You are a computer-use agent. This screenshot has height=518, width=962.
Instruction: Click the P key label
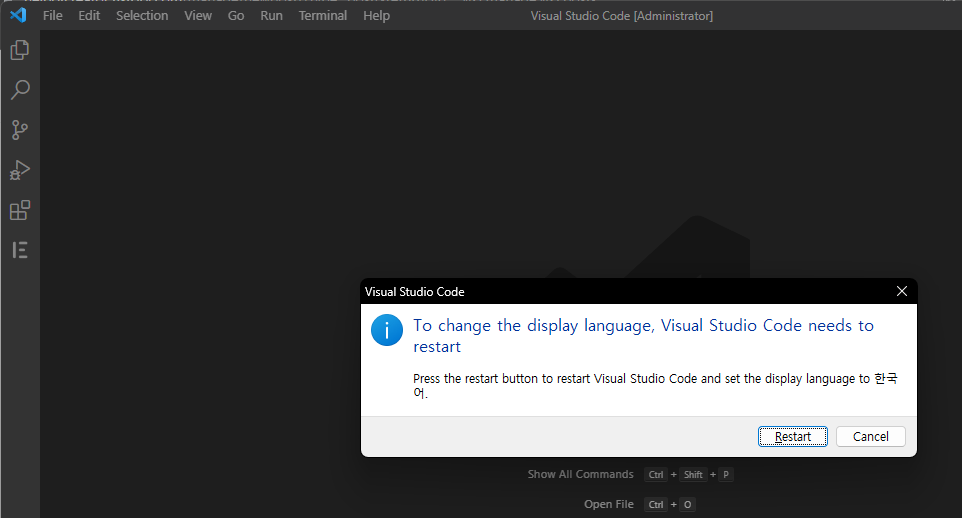pos(726,474)
